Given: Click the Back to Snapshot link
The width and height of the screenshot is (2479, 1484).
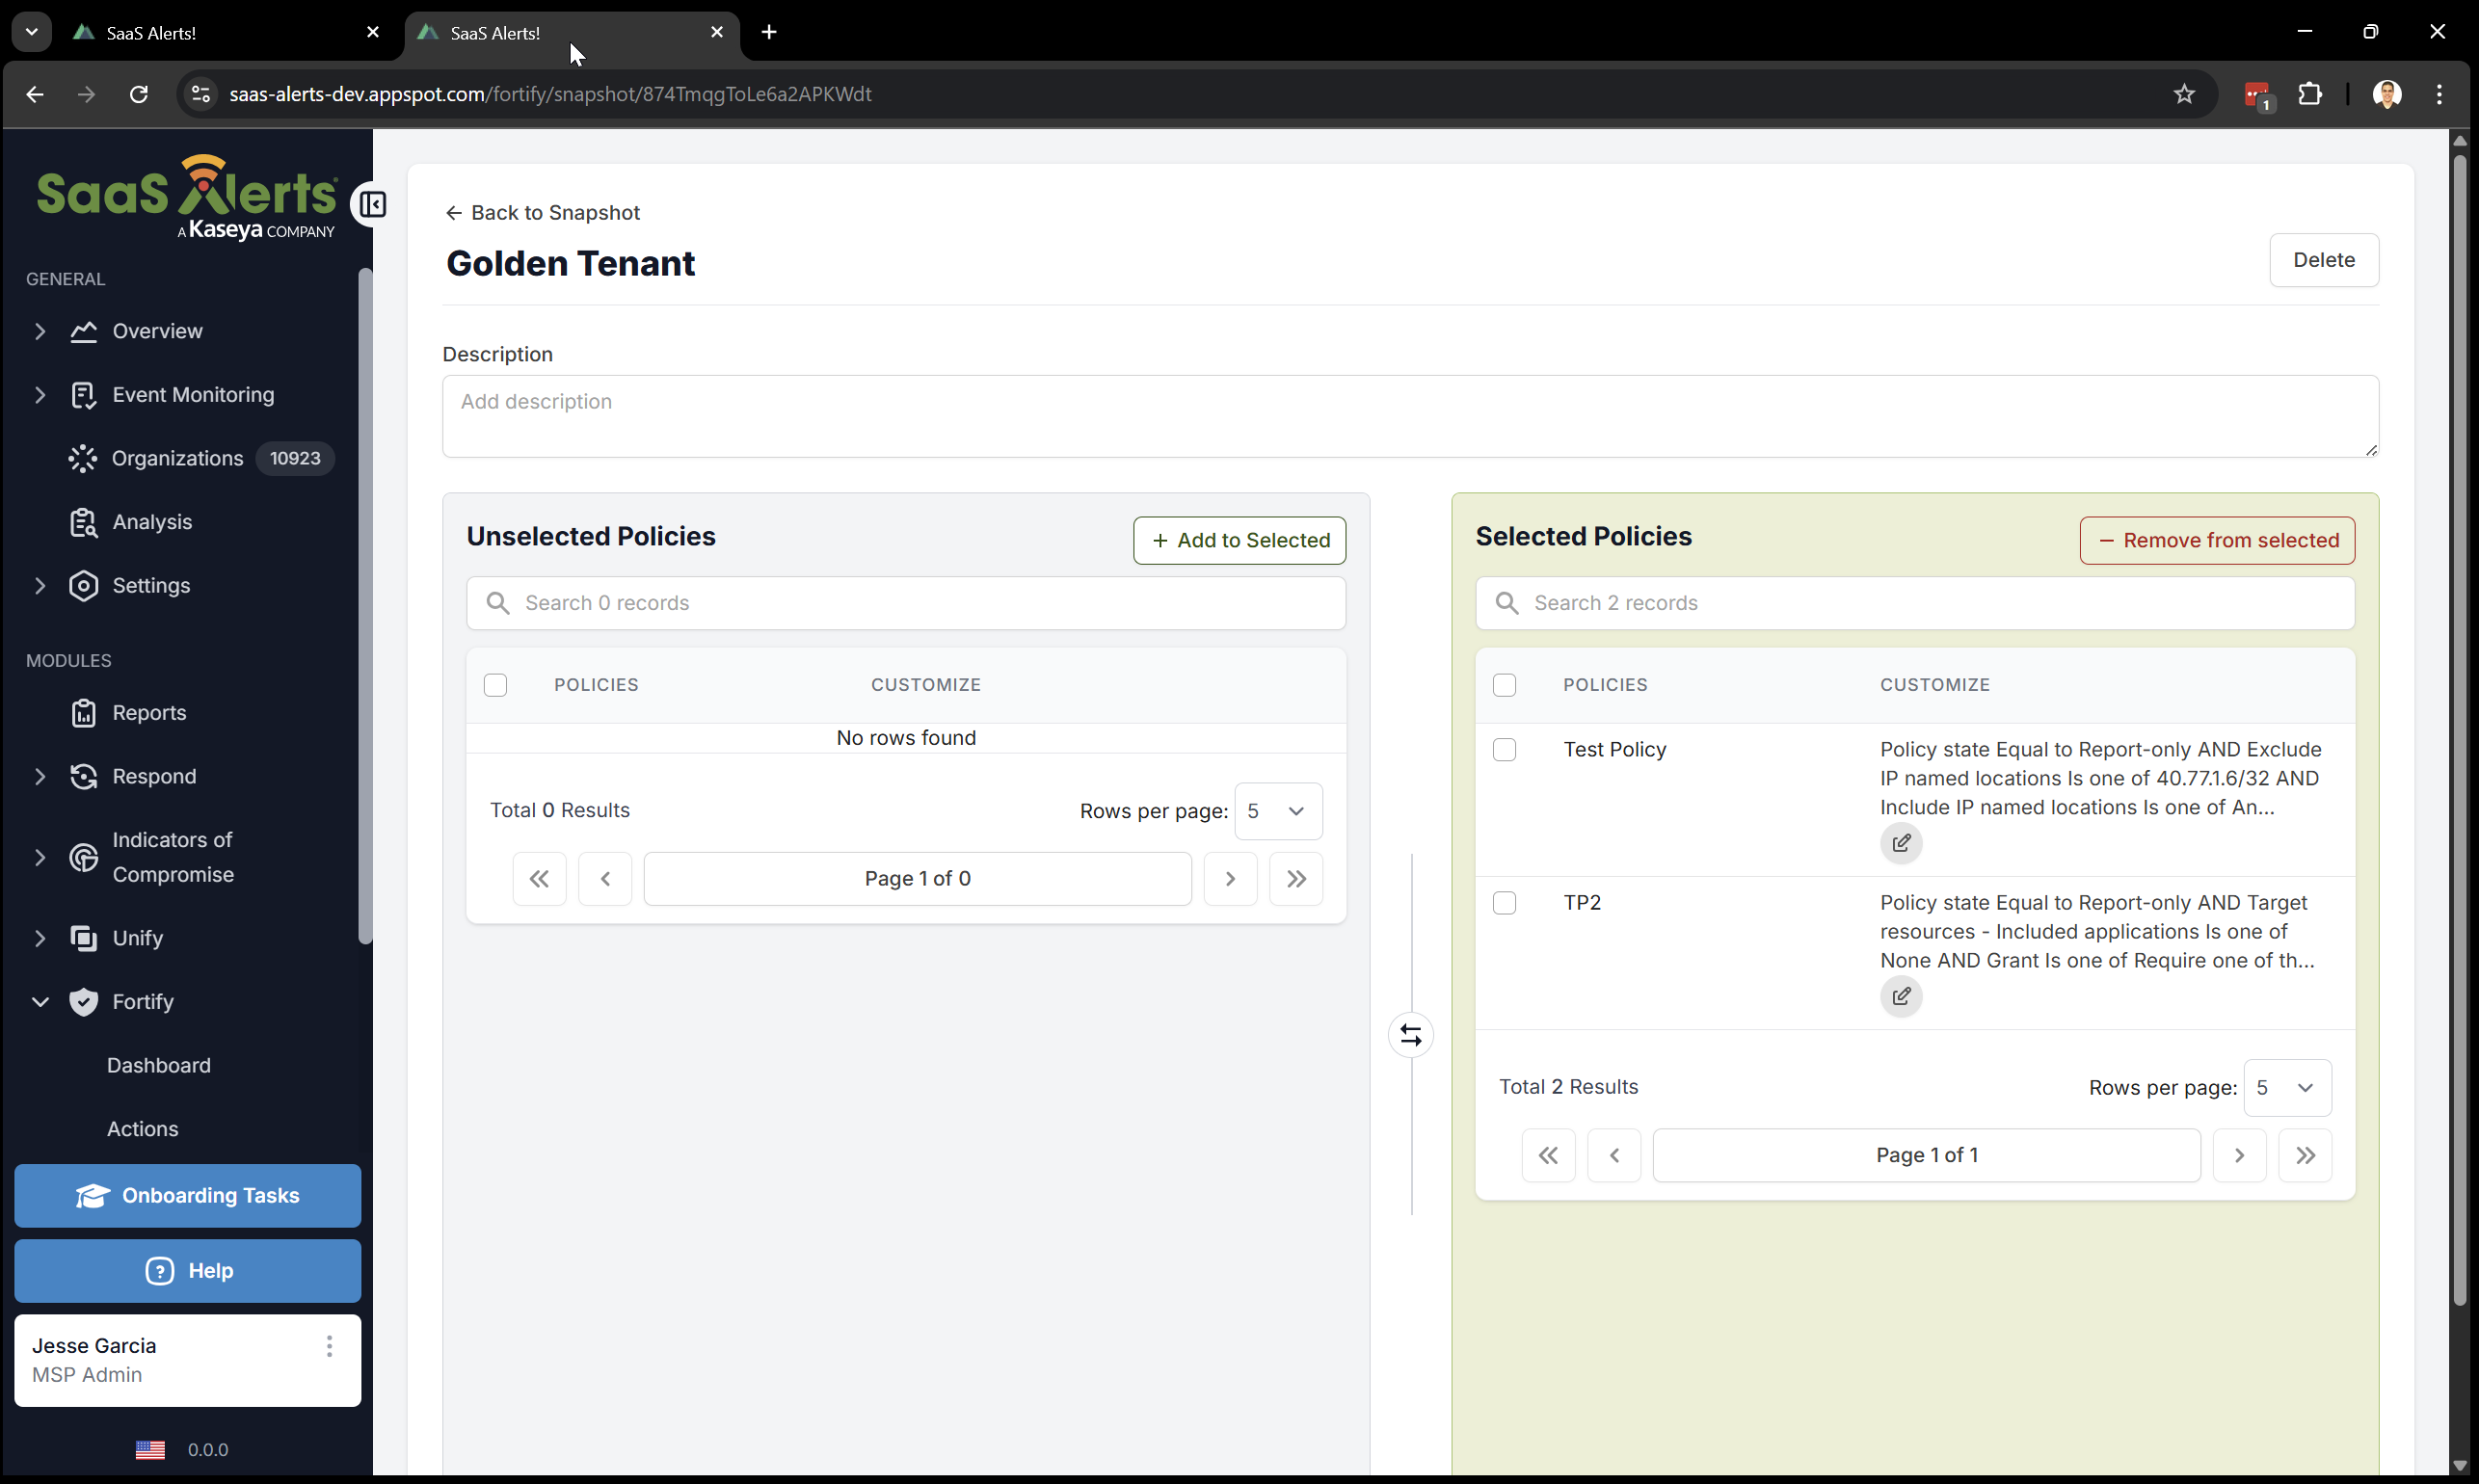Looking at the screenshot, I should click(543, 213).
